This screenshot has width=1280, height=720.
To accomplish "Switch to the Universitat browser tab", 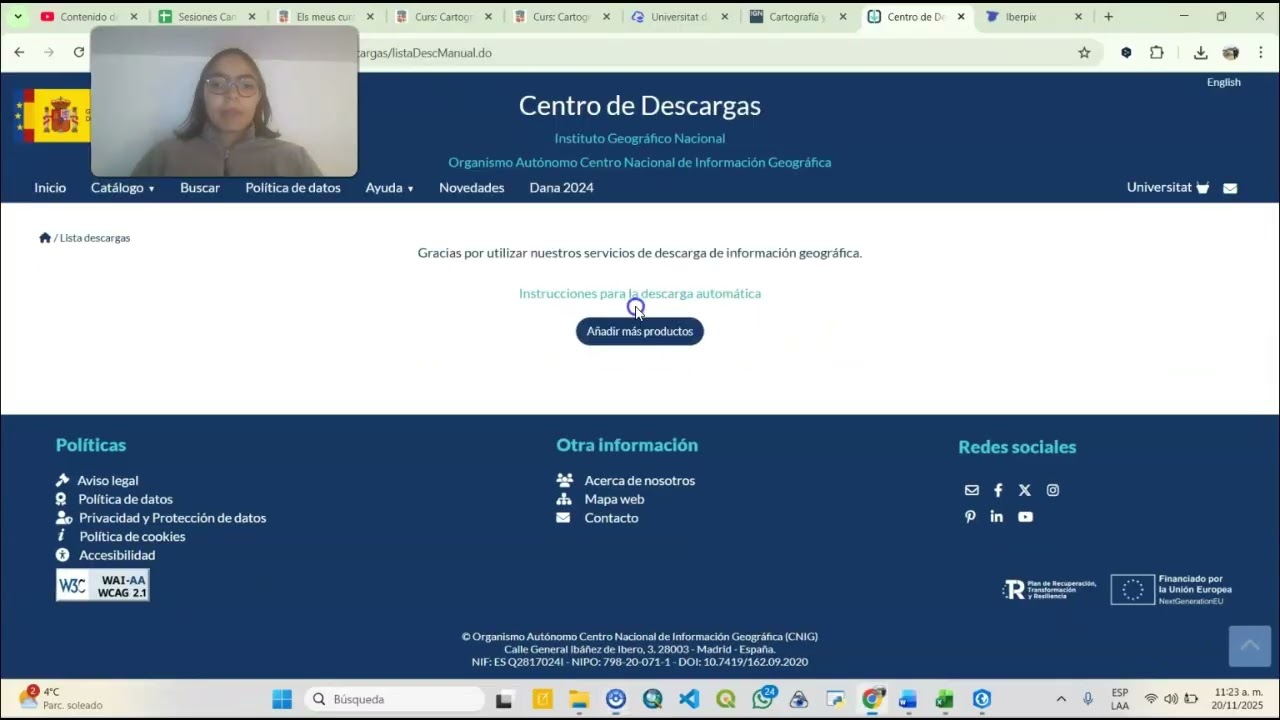I will pos(679,17).
